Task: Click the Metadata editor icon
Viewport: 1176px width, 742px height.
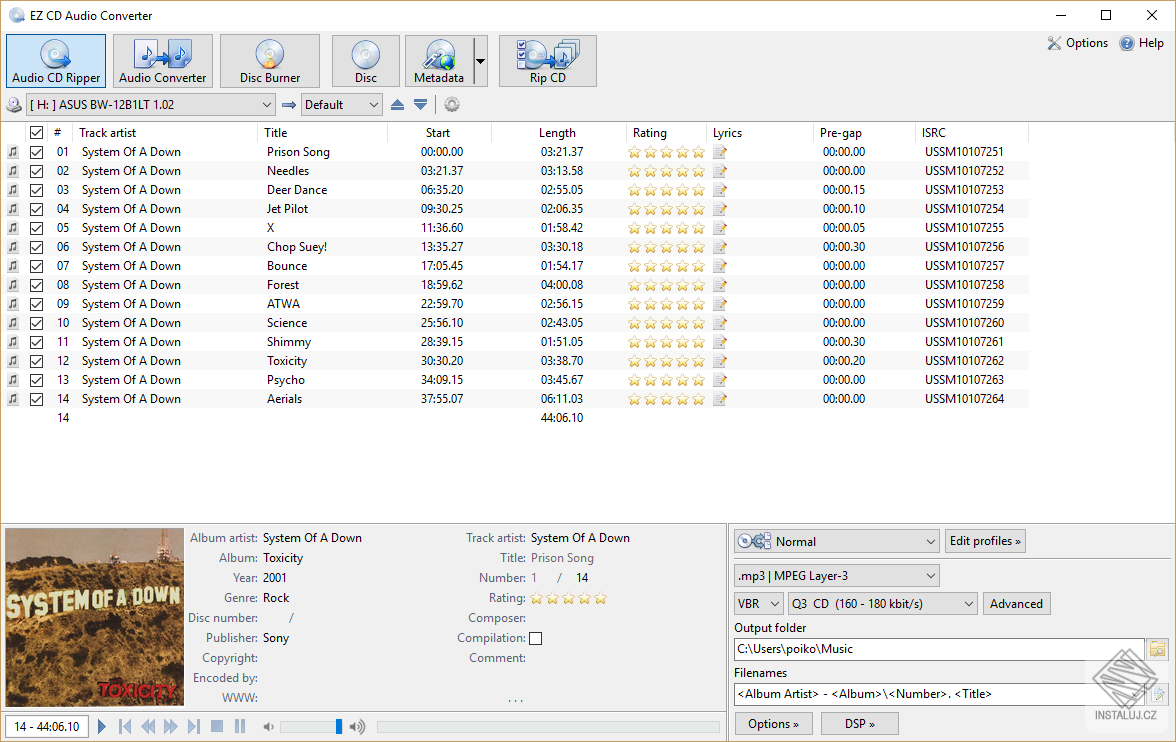Action: [x=440, y=60]
